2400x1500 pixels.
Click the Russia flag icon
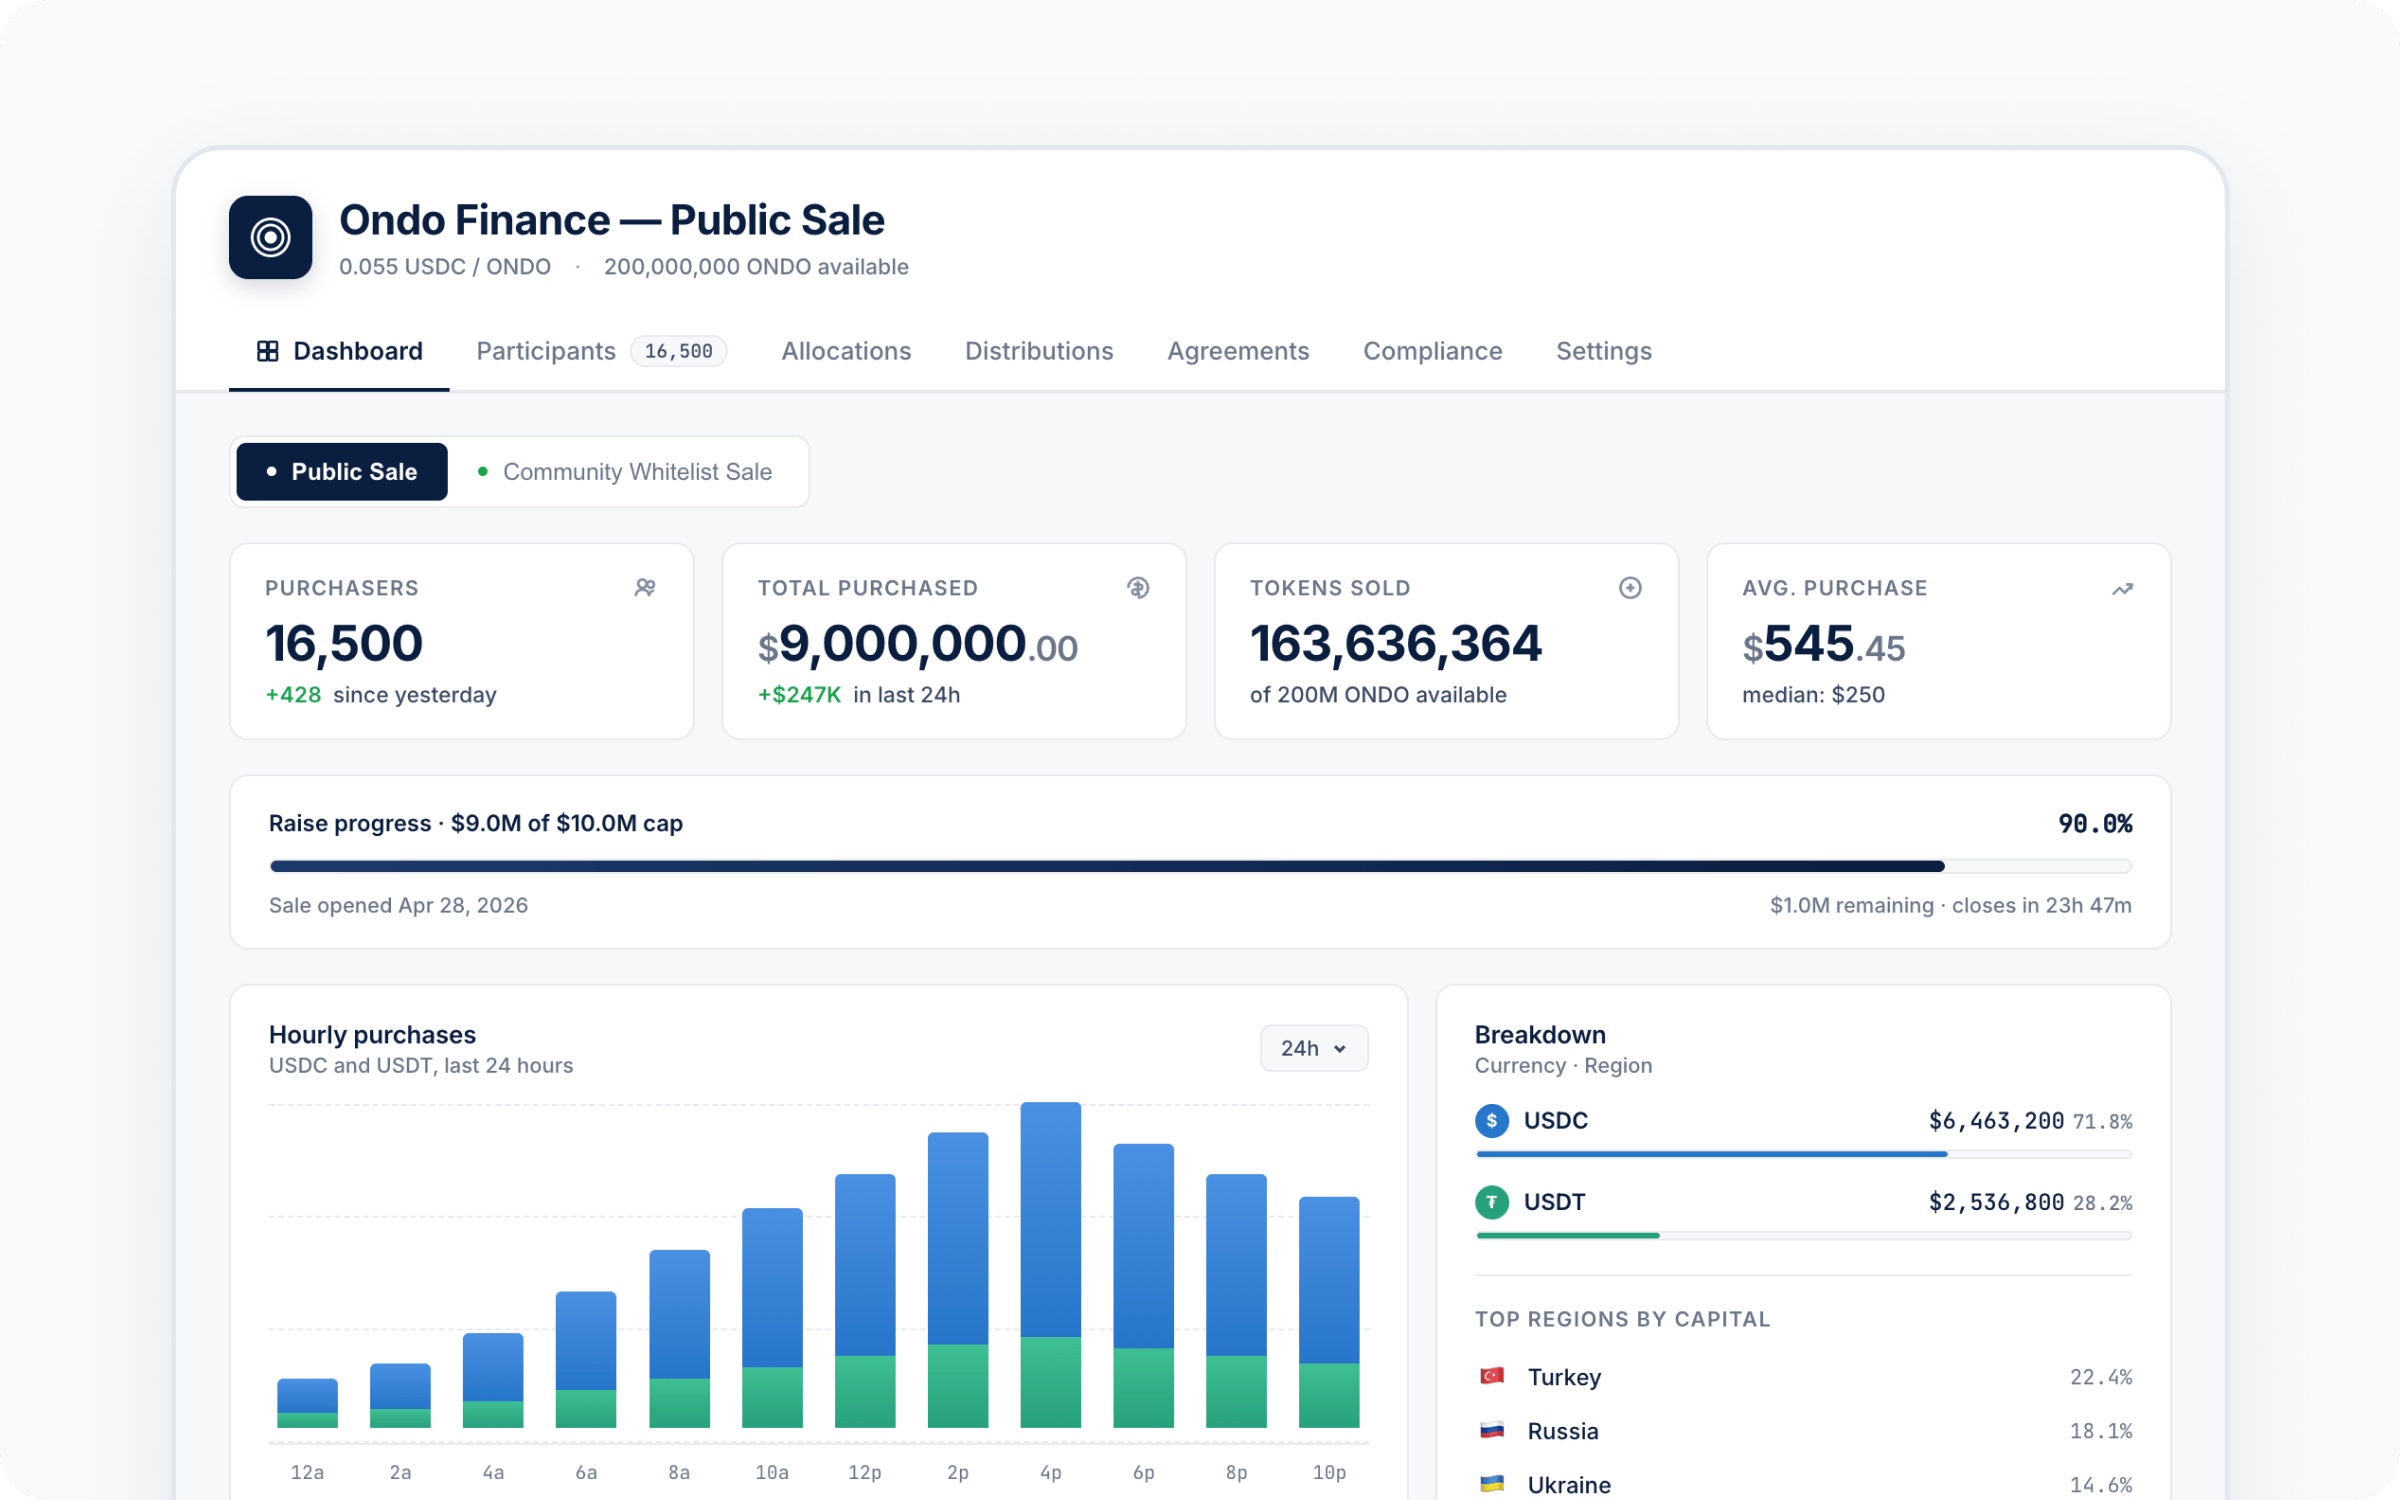tap(1492, 1430)
